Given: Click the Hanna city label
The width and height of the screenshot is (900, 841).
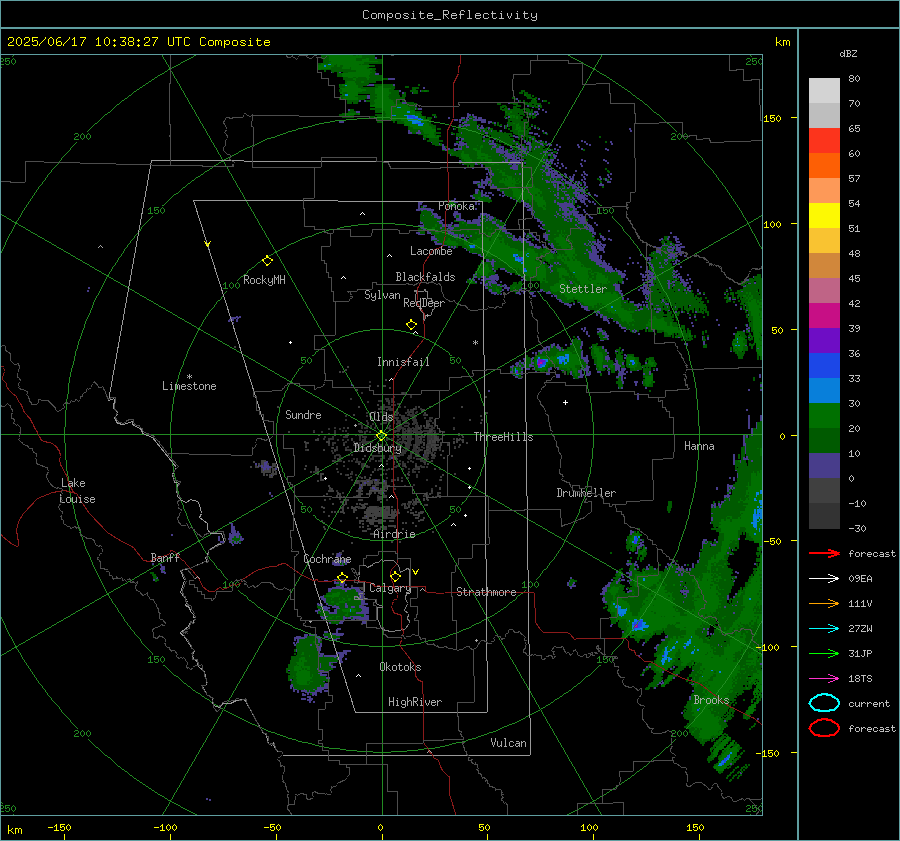Looking at the screenshot, I should point(699,446).
